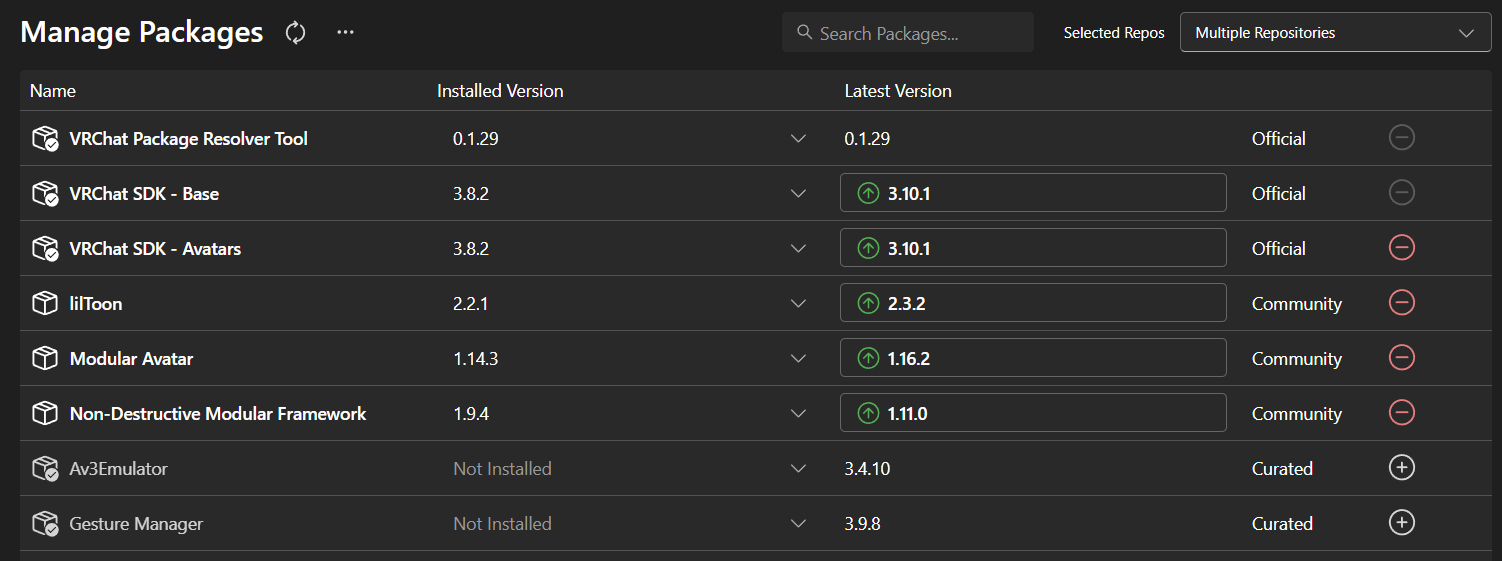Image resolution: width=1502 pixels, height=561 pixels.
Task: Click package icon for VRChat SDK - Avatars
Action: coord(45,249)
